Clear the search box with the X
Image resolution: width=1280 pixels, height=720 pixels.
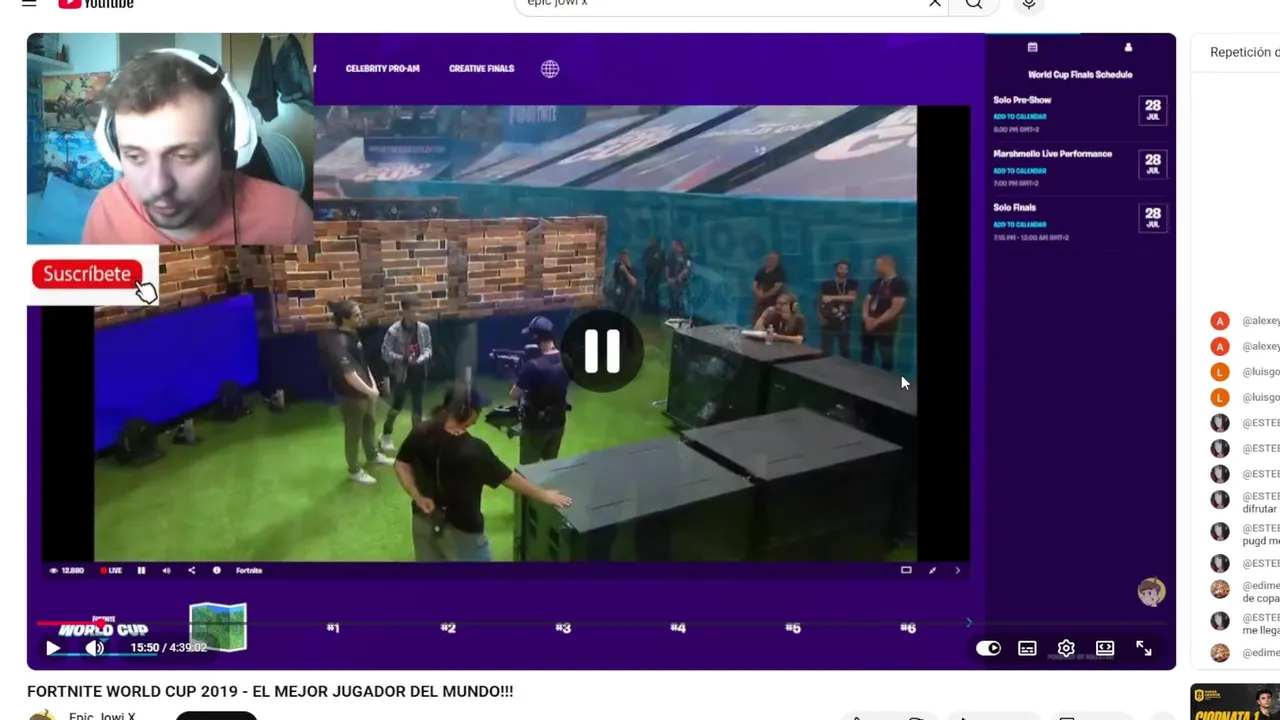[935, 4]
